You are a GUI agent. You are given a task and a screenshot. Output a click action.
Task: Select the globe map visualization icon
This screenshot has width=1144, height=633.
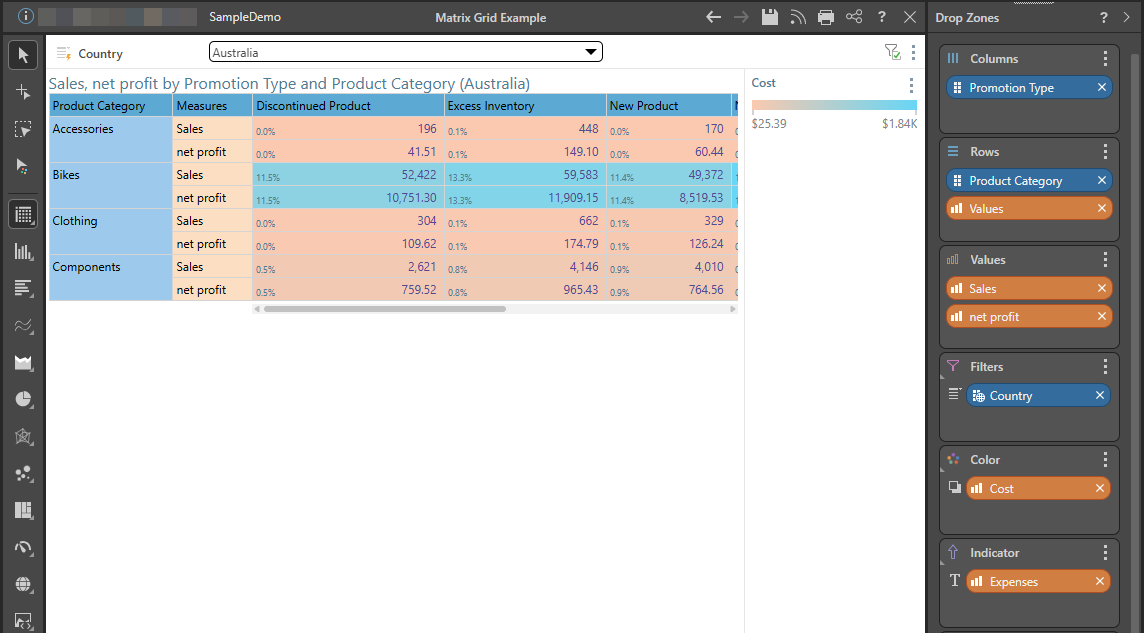[24, 584]
